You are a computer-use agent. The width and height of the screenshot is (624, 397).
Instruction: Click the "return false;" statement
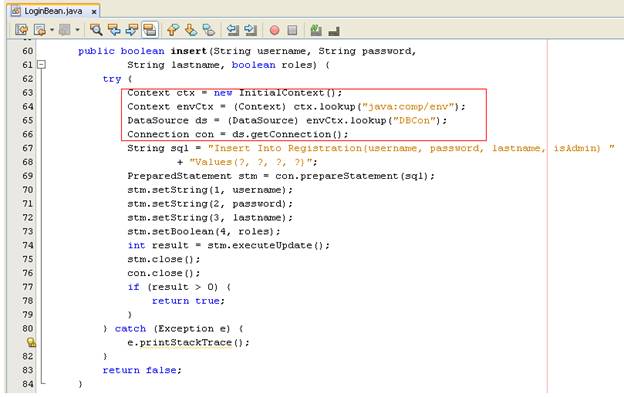point(142,370)
